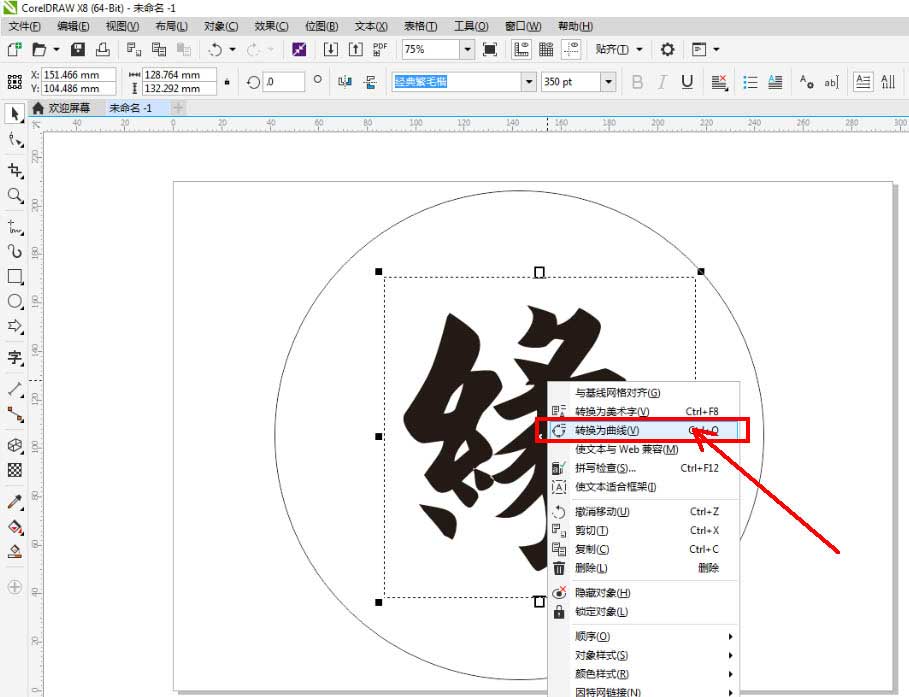The width and height of the screenshot is (909, 697).
Task: Expand the Open button's dropdown arrow
Action: pyautogui.click(x=56, y=49)
